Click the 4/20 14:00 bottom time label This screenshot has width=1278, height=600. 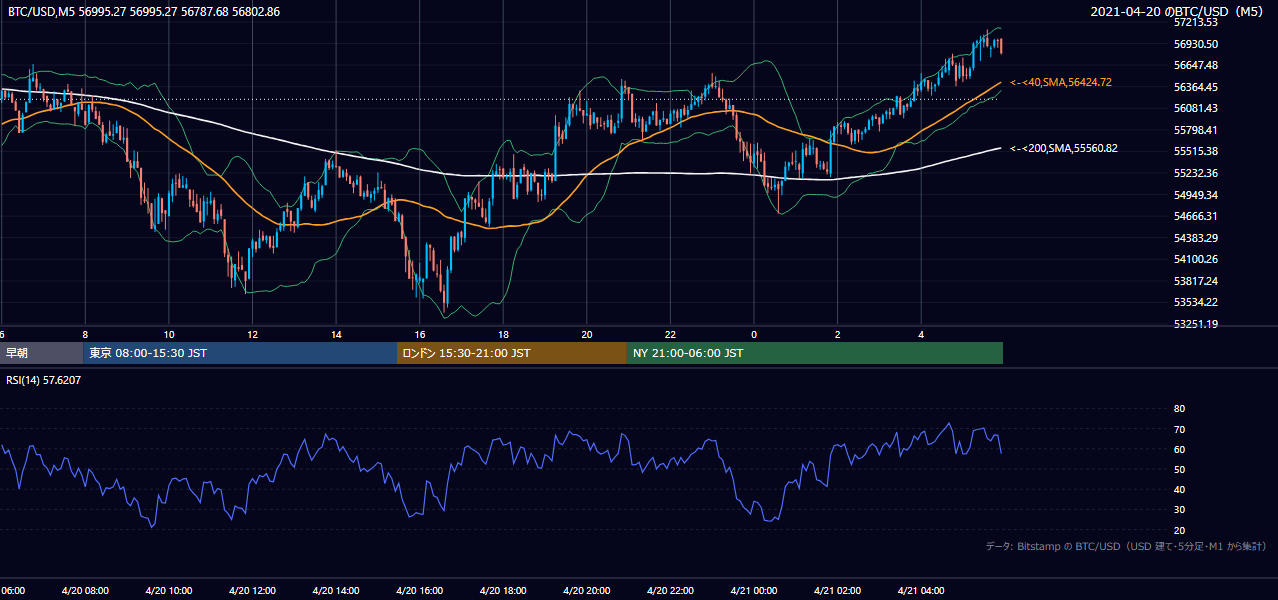pyautogui.click(x=336, y=591)
